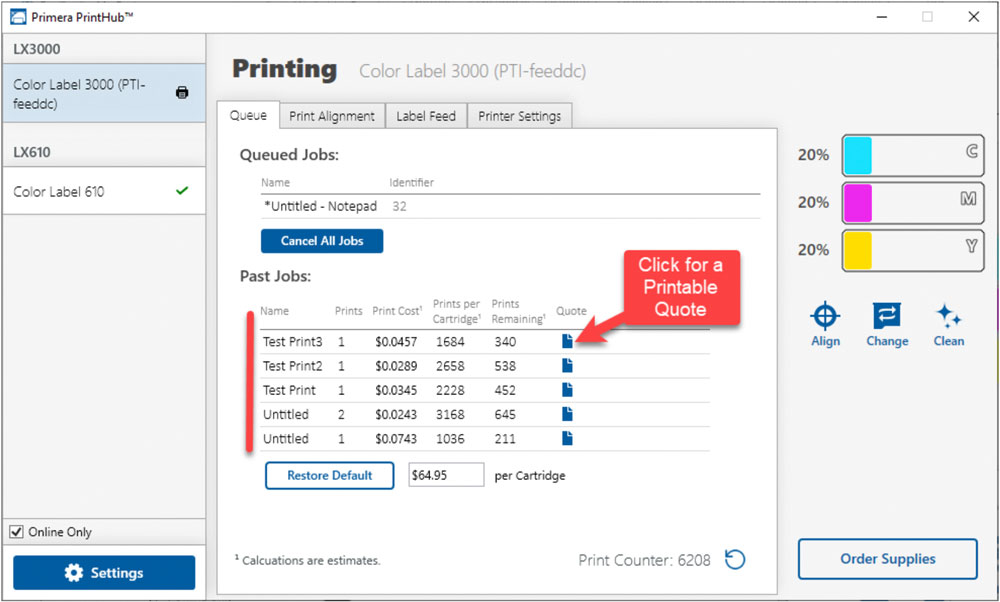Screen dimensions: 1000x602
Task: Open printable quote for Test Print2
Action: (x=567, y=365)
